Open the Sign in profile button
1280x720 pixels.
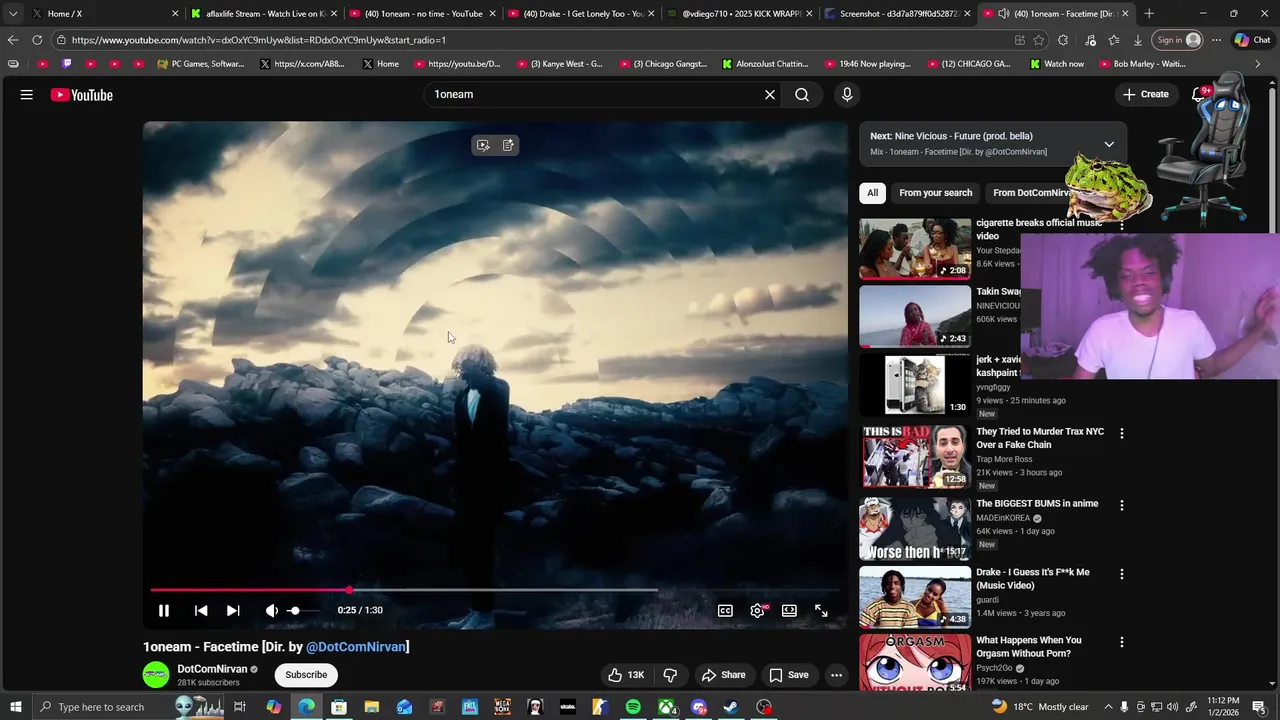[1177, 40]
